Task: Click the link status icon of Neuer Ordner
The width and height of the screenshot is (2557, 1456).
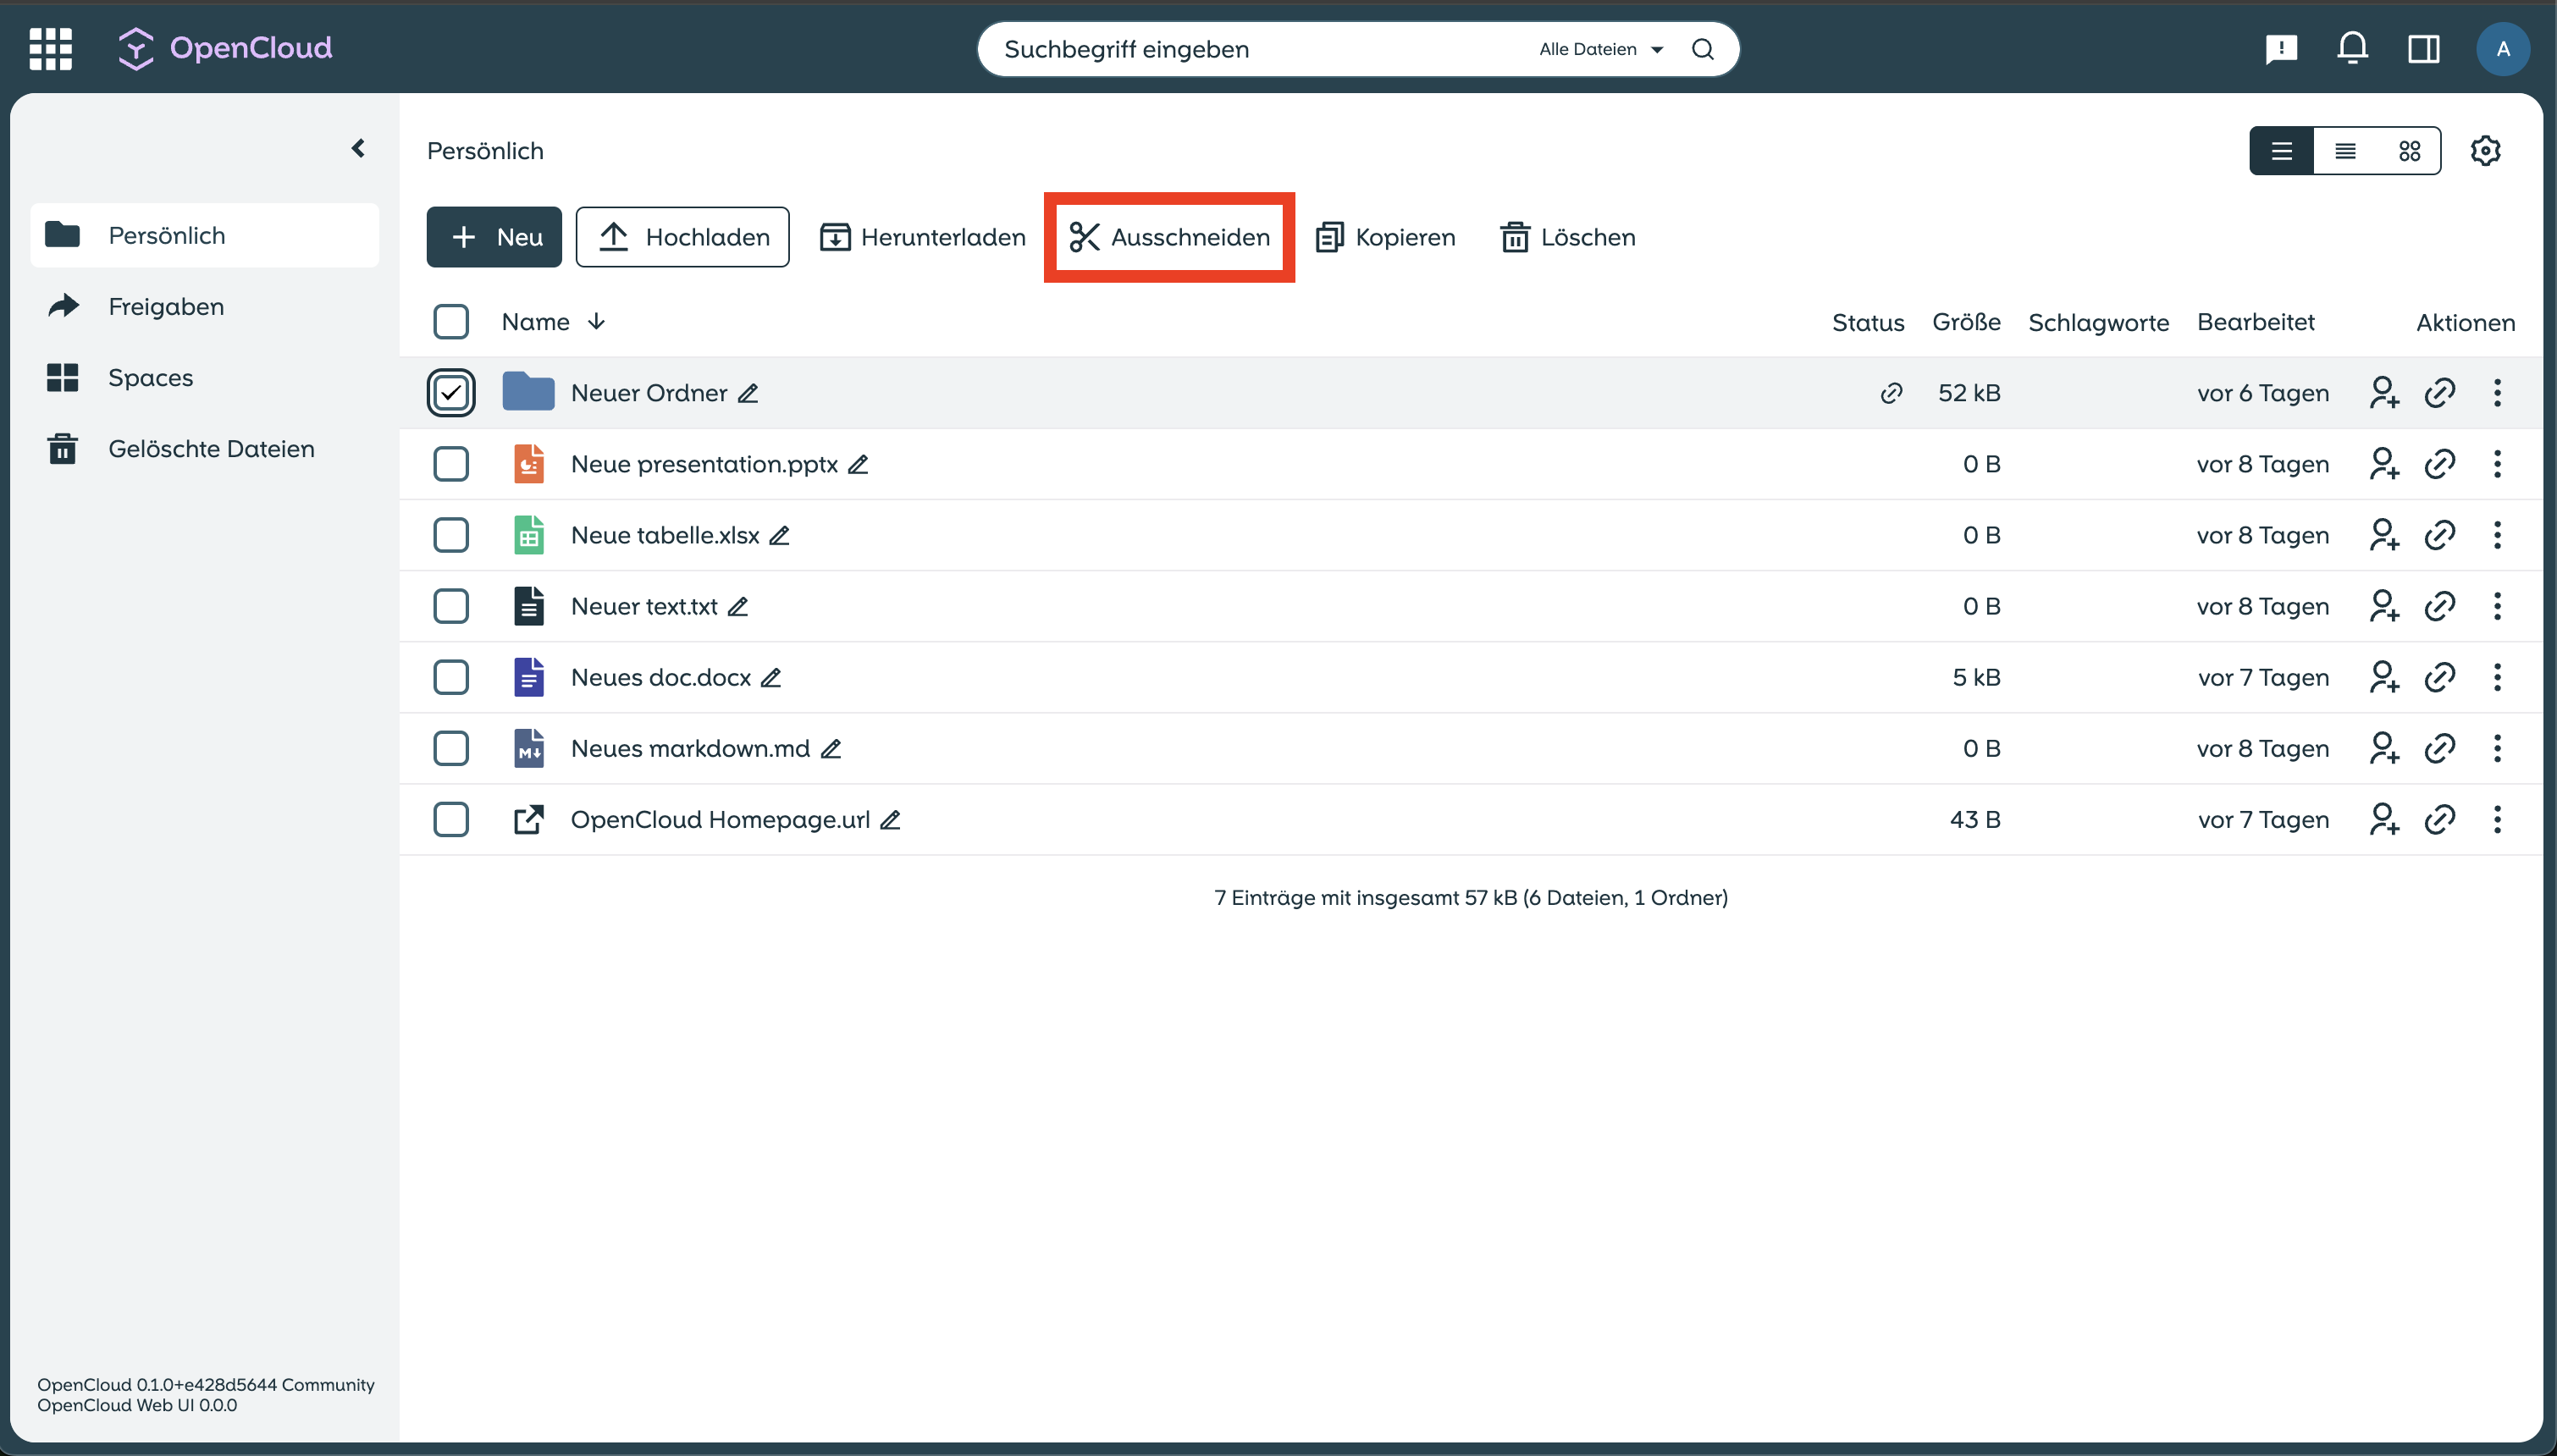Action: coord(1891,393)
